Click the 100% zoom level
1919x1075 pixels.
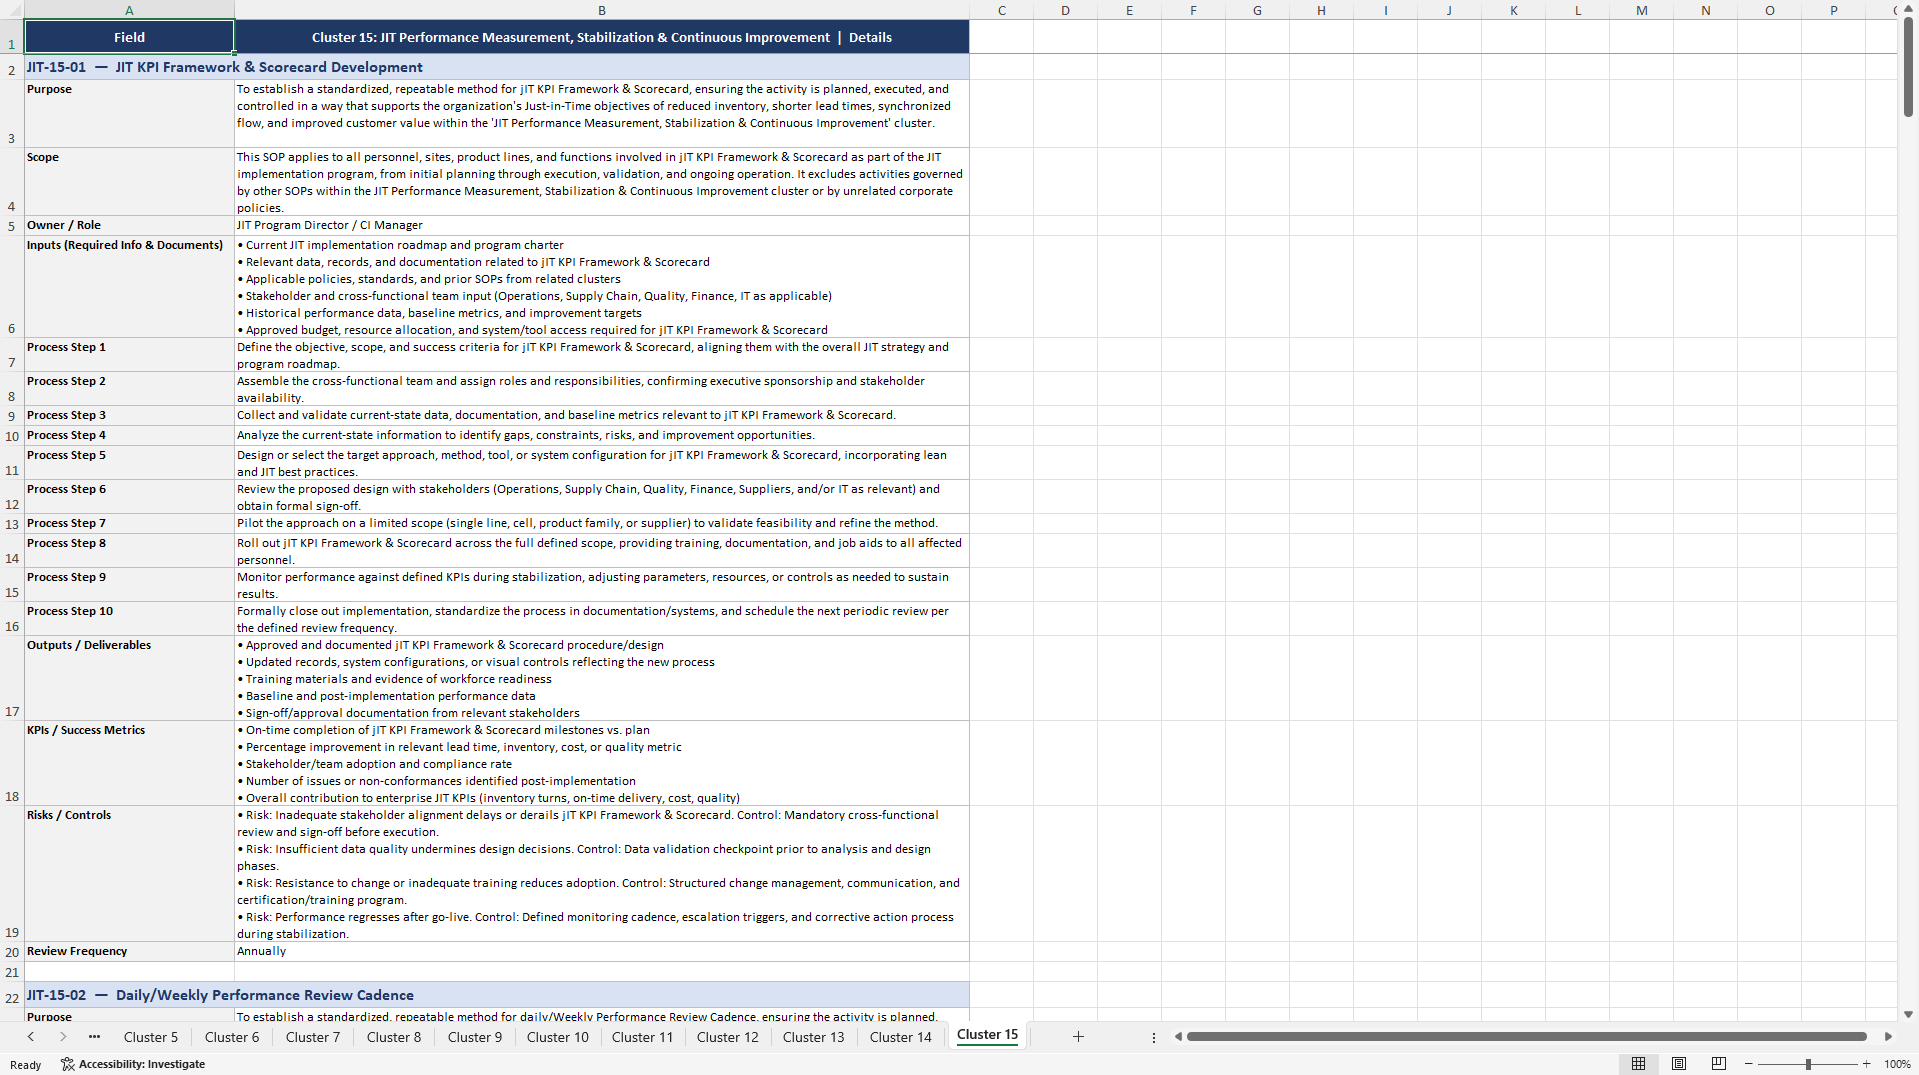click(x=1897, y=1064)
